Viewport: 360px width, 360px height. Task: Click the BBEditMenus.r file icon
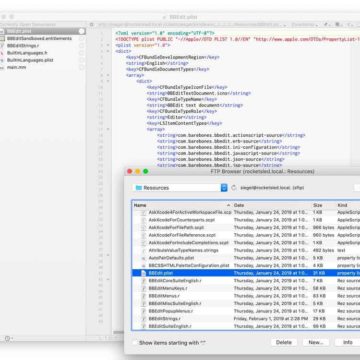click(143, 296)
